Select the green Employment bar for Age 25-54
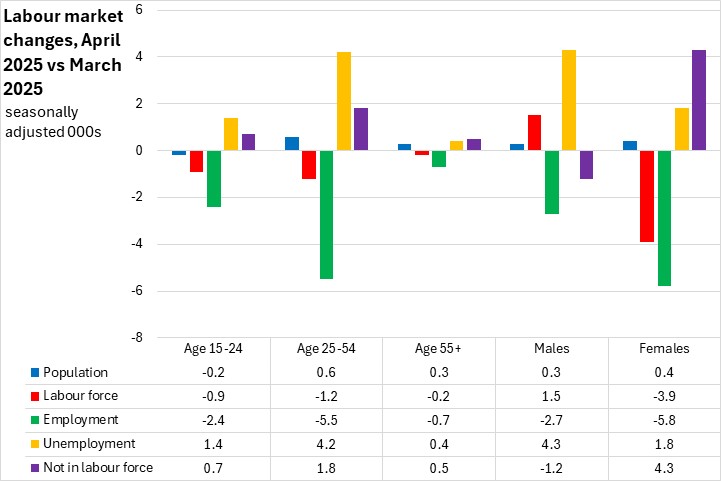The height and width of the screenshot is (481, 721). coord(327,214)
